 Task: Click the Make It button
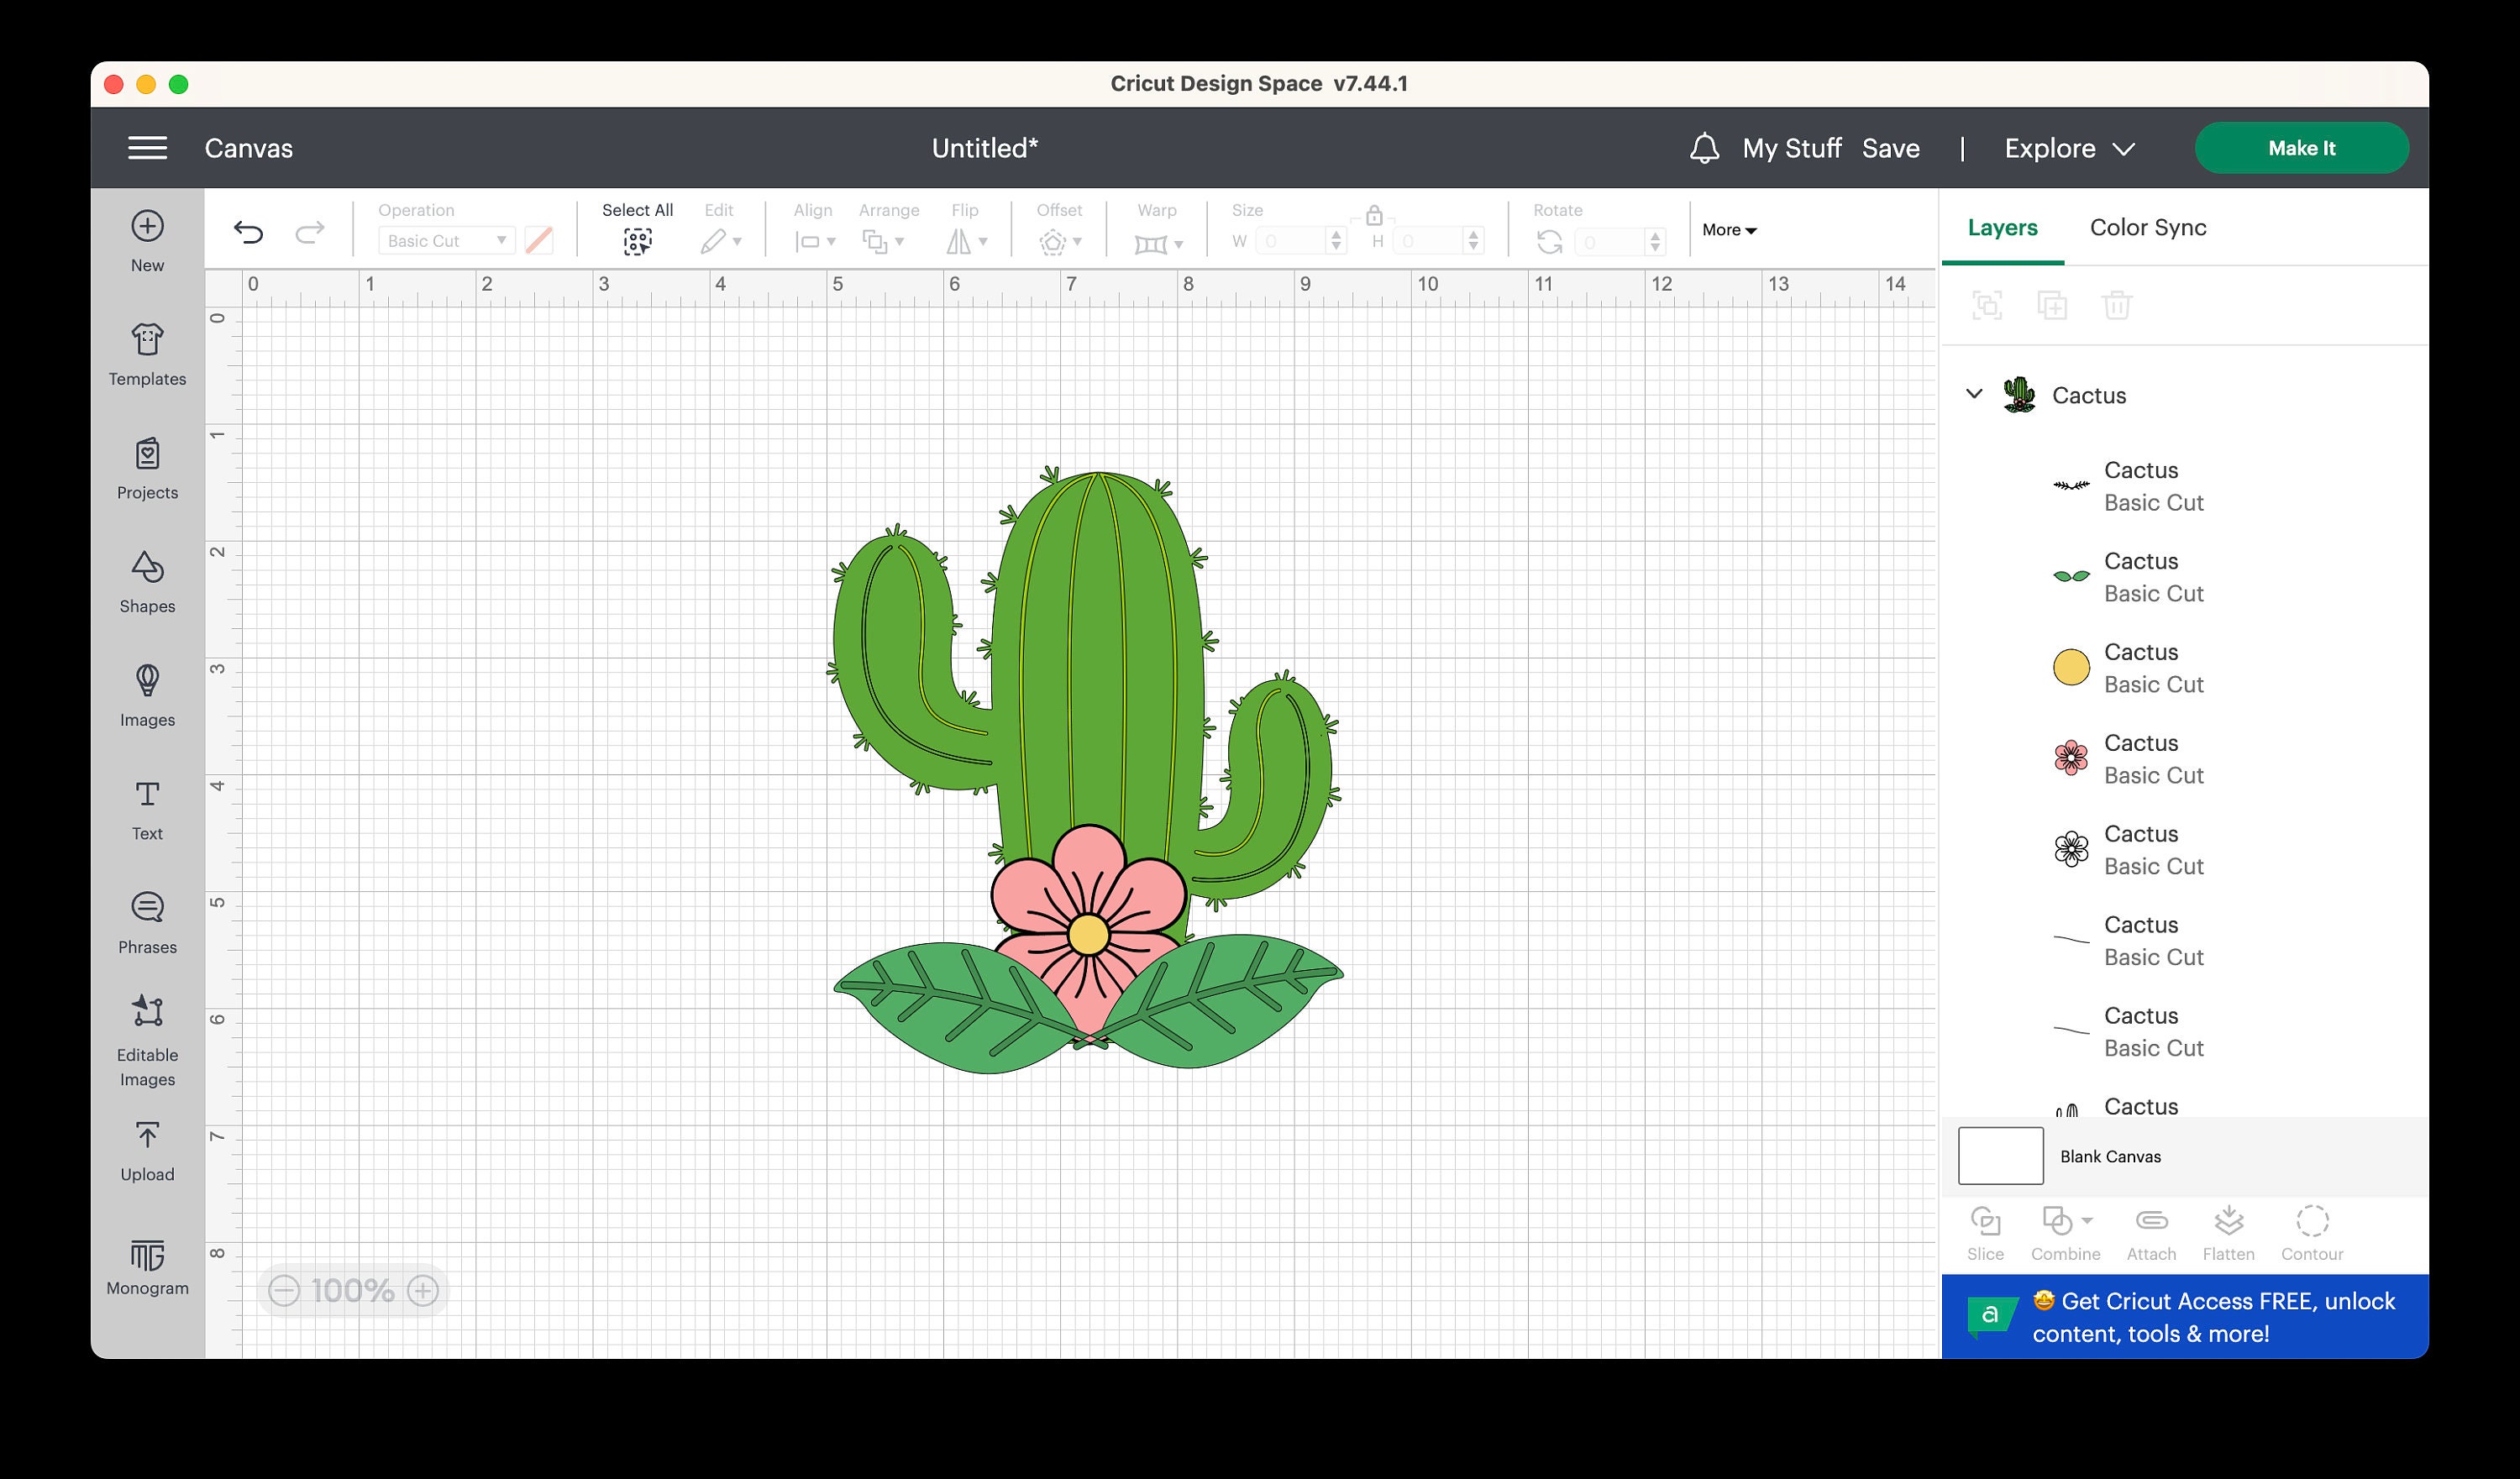(2302, 147)
